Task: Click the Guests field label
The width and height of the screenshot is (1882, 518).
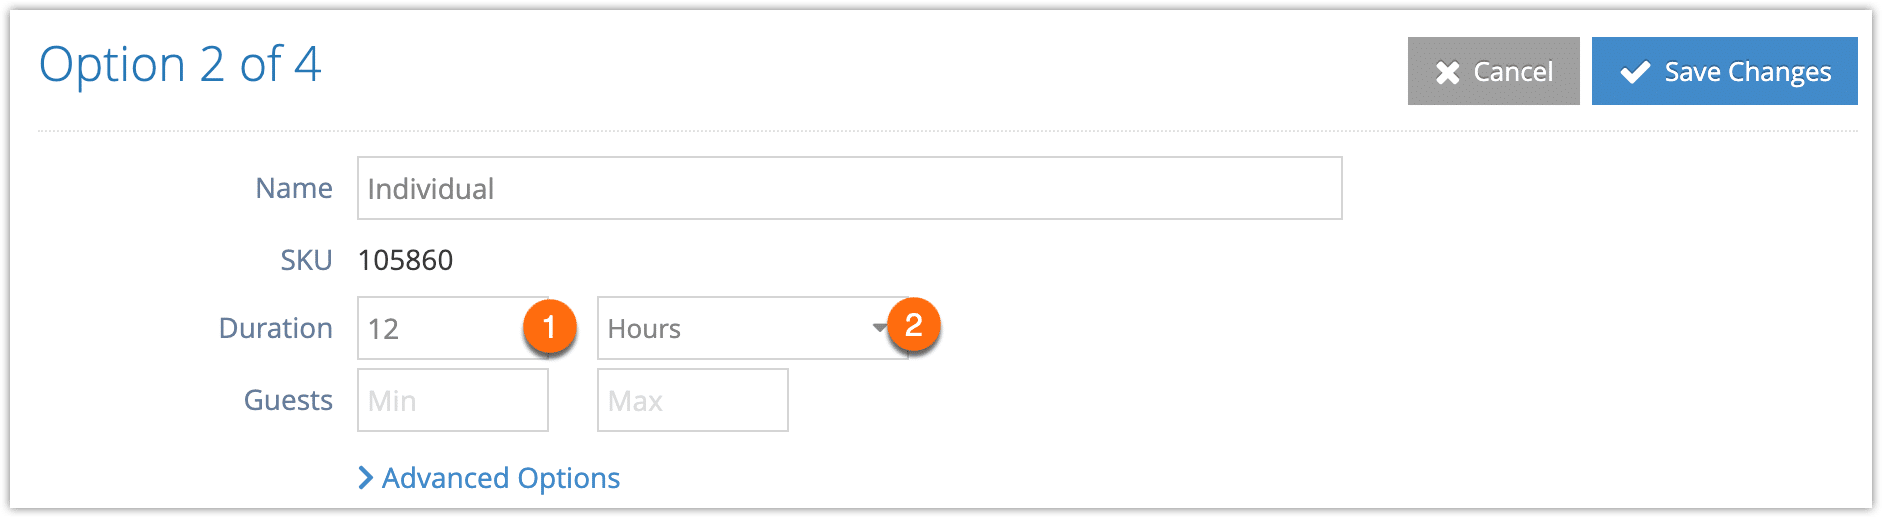Action: pos(288,400)
